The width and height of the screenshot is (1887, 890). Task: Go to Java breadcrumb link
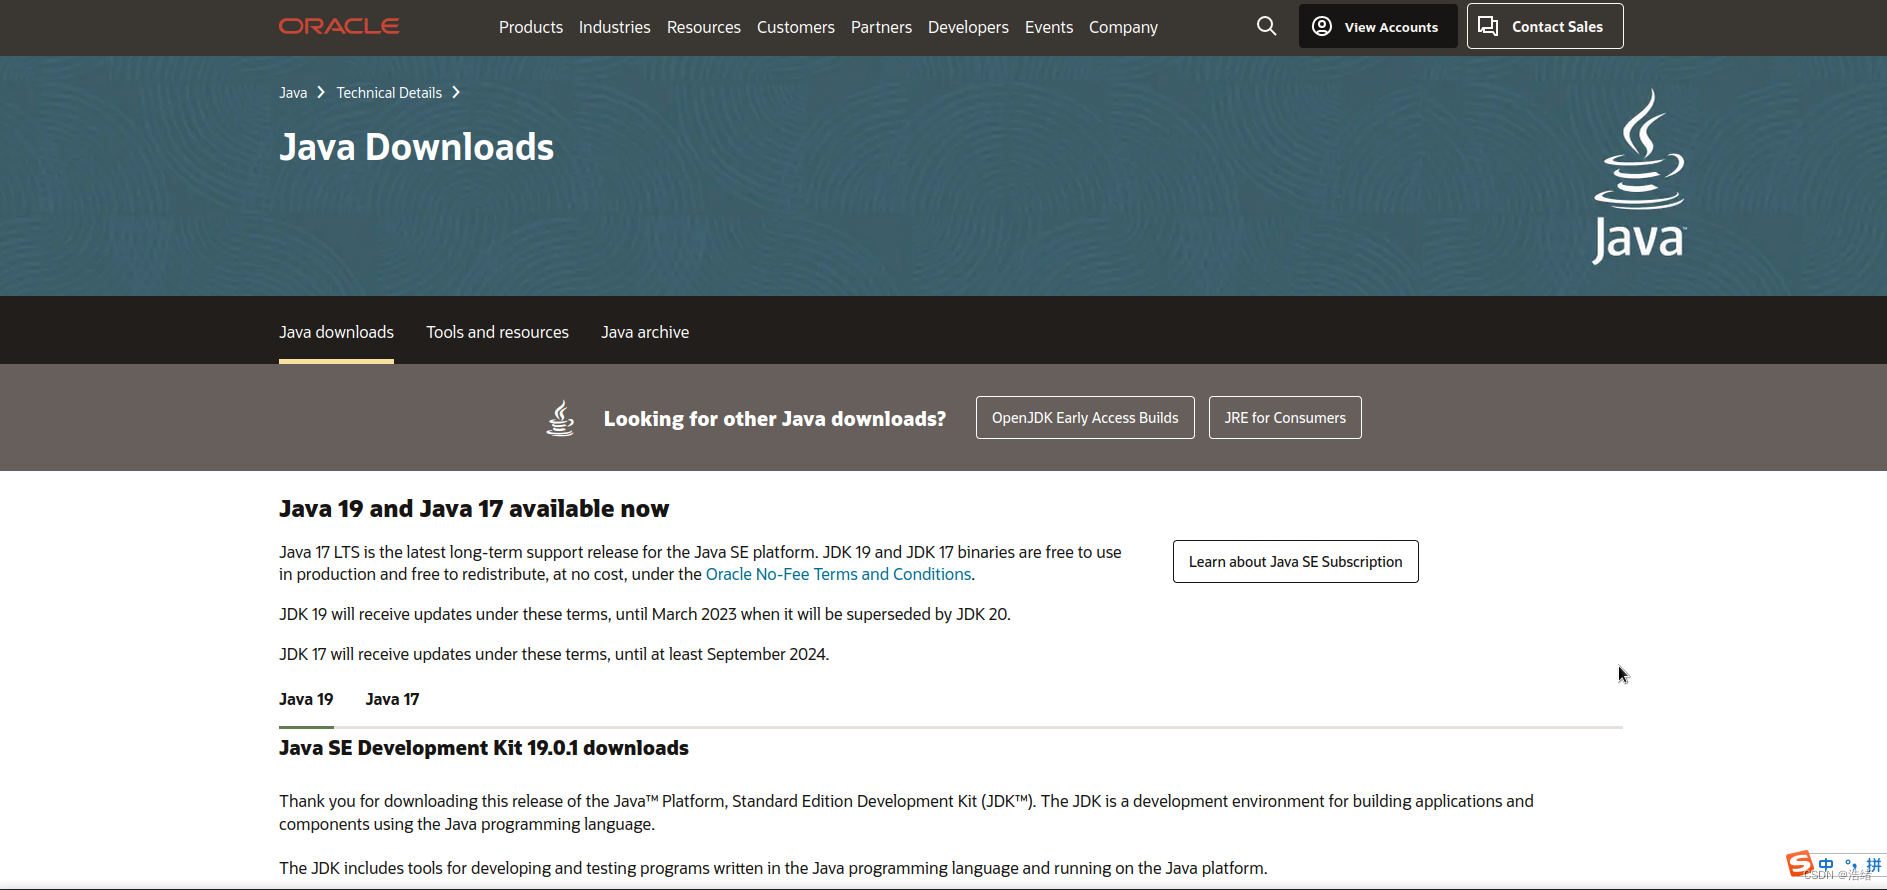(293, 93)
